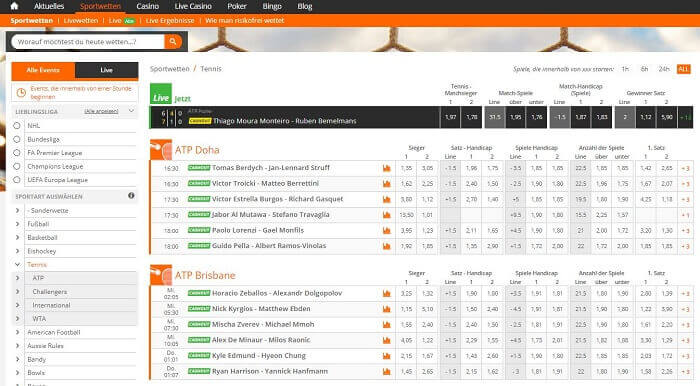Screen dimensions: 700x386
Task: Open the Horacio Zeballos - Alexandr Dolgopolov match
Action: pyautogui.click(x=277, y=293)
